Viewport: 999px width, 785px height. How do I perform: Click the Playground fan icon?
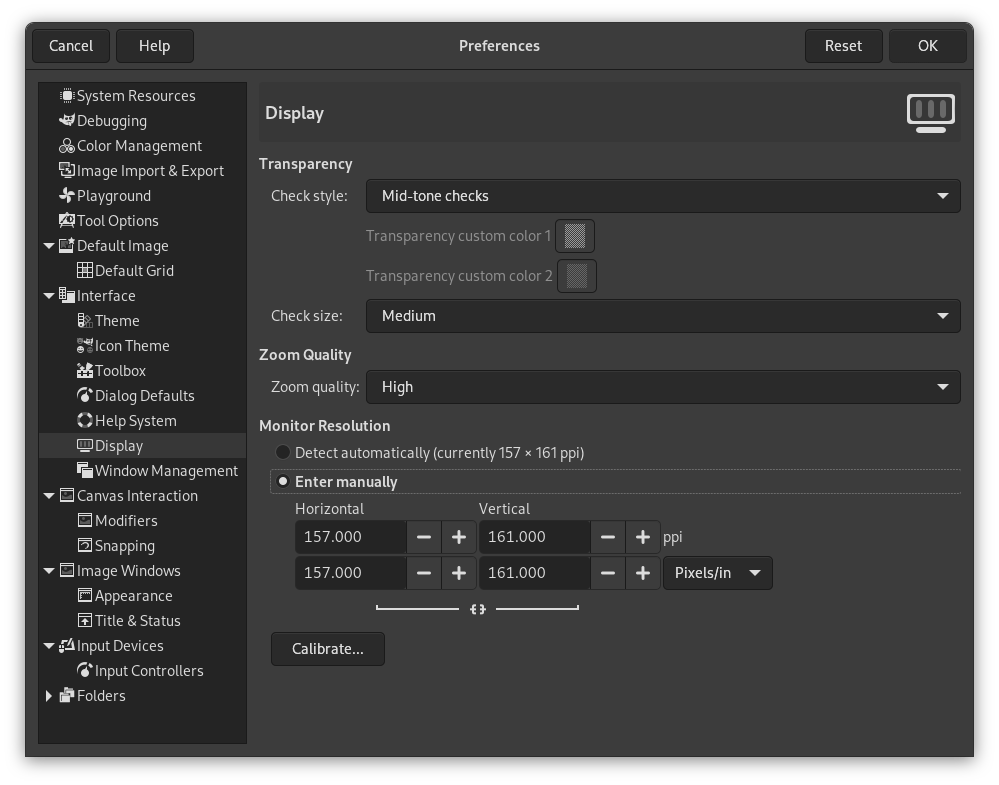pyautogui.click(x=66, y=195)
